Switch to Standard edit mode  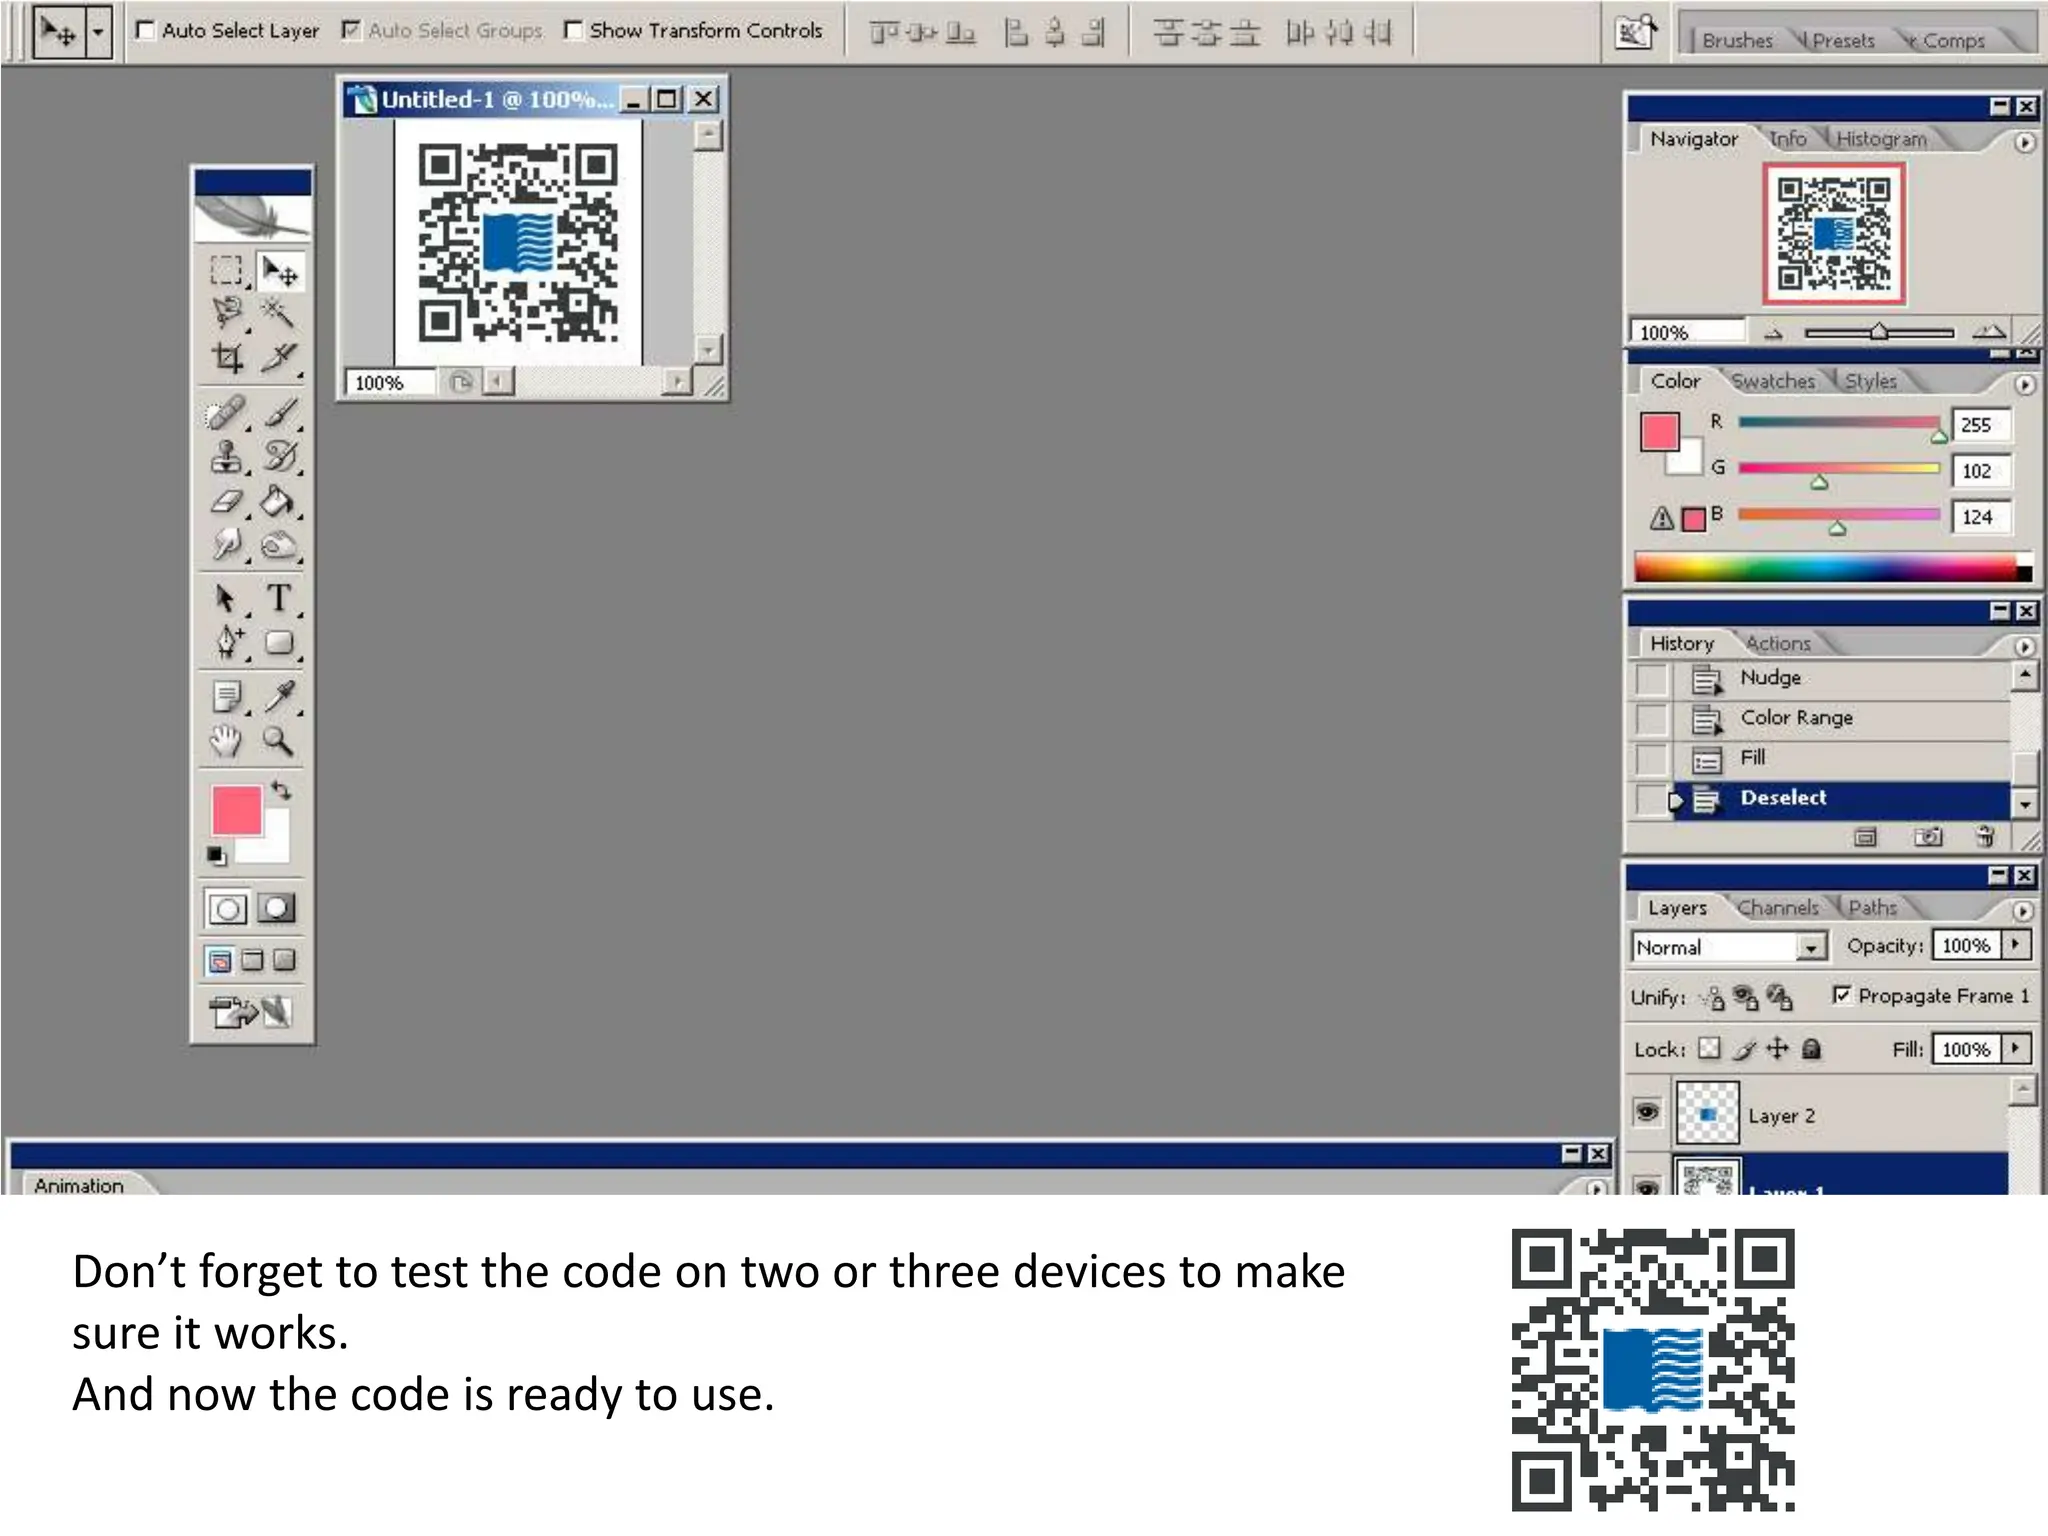(x=227, y=908)
